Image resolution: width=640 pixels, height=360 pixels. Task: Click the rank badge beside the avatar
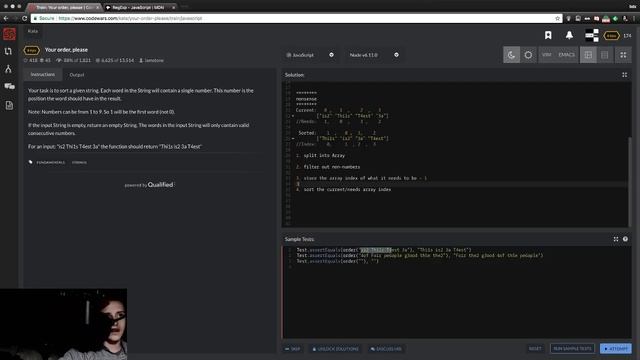611,36
